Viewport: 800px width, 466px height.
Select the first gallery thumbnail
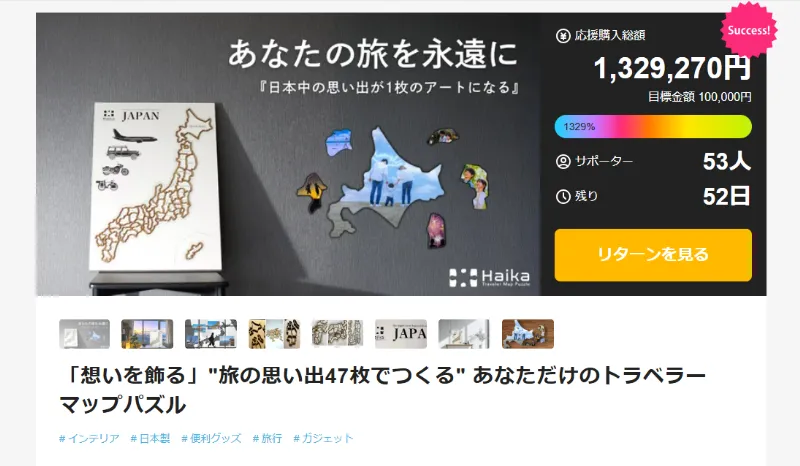[84, 334]
